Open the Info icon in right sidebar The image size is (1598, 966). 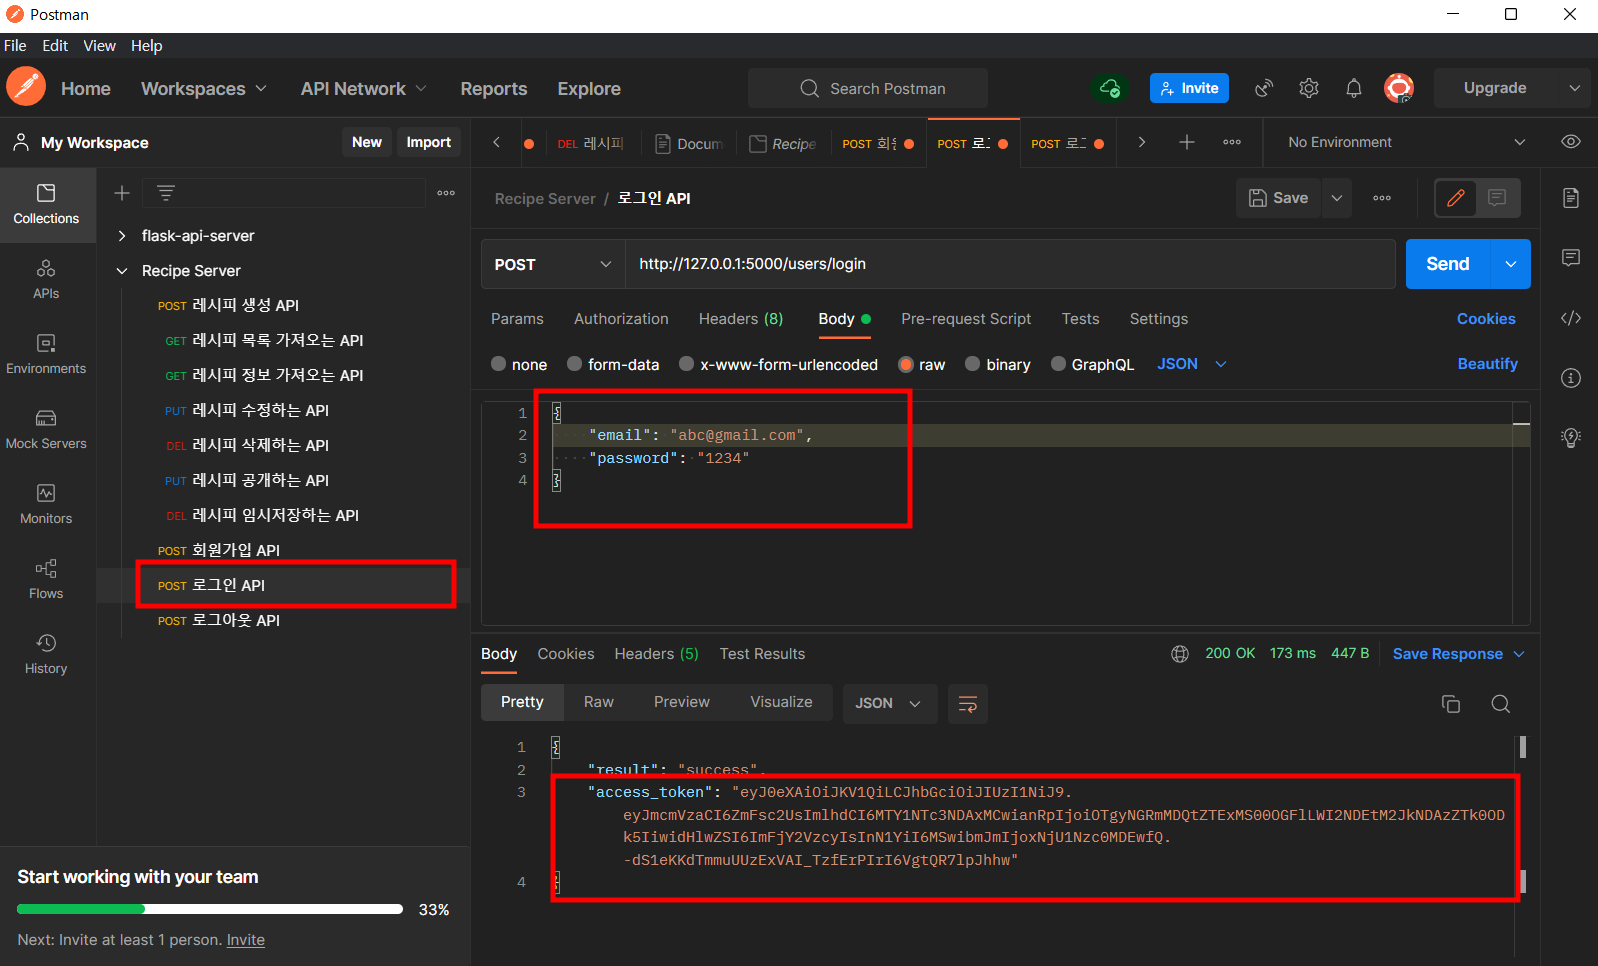[x=1571, y=378]
